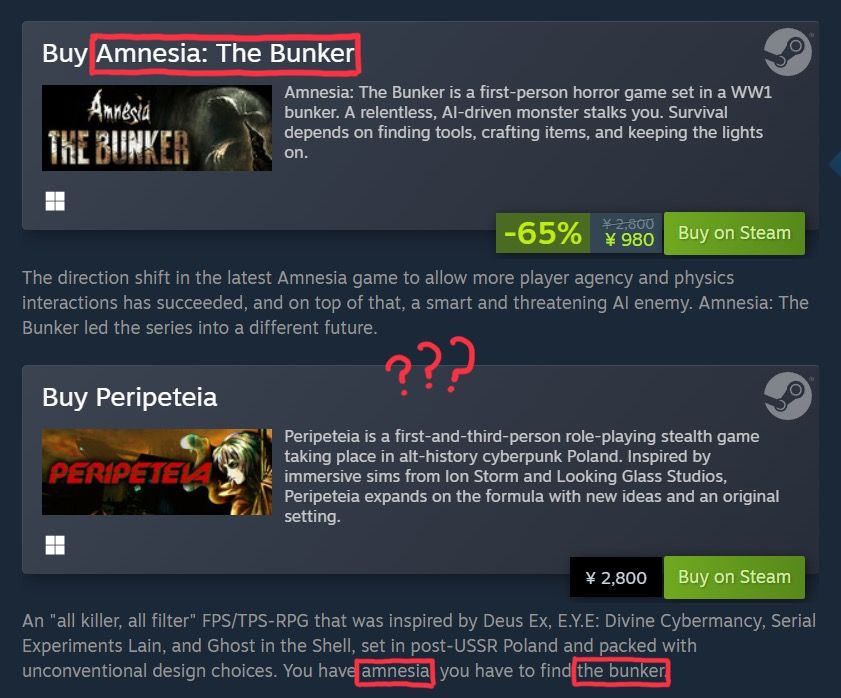Click the discounted ¥ 980 price
Image resolution: width=841 pixels, height=698 pixels.
coord(630,240)
